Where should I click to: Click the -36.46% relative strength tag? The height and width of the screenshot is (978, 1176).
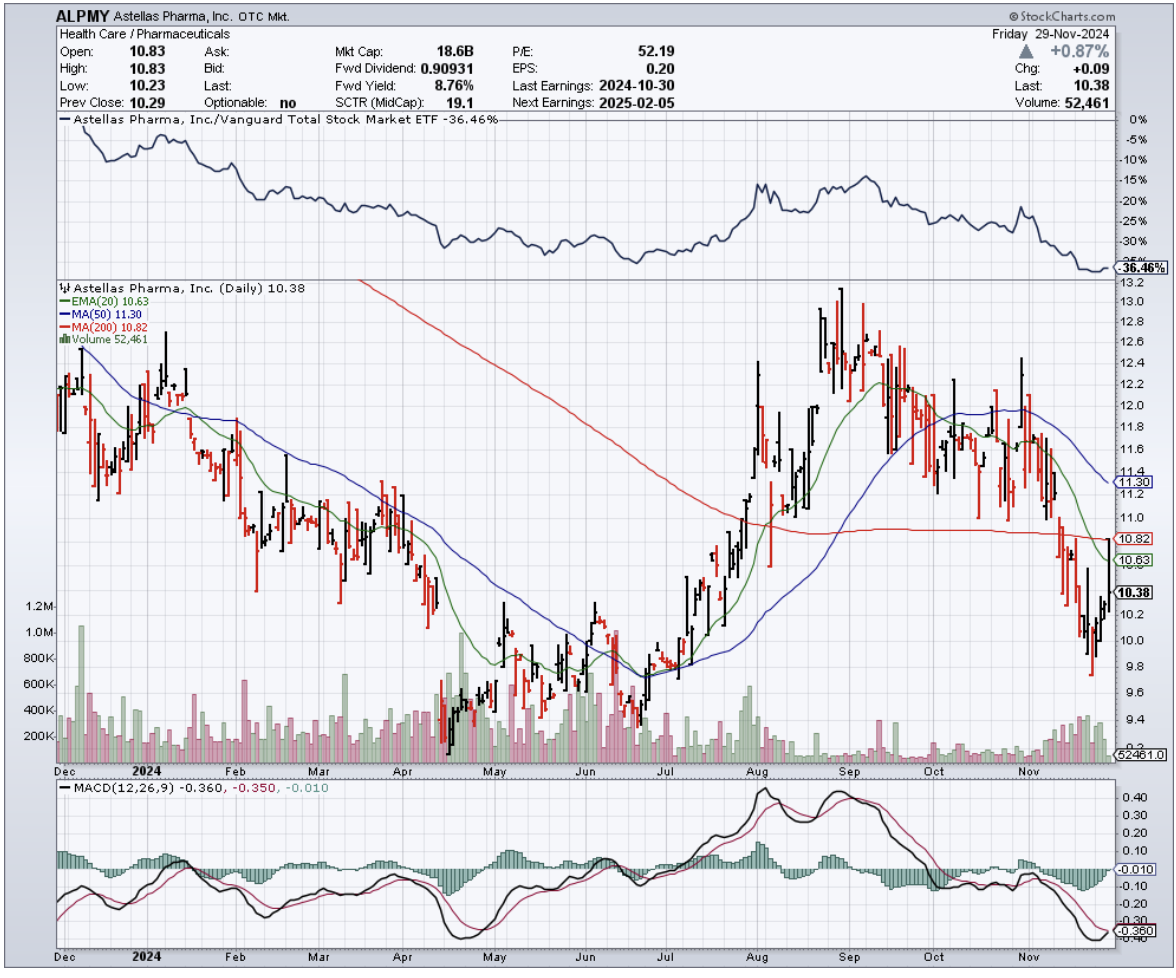(1141, 268)
